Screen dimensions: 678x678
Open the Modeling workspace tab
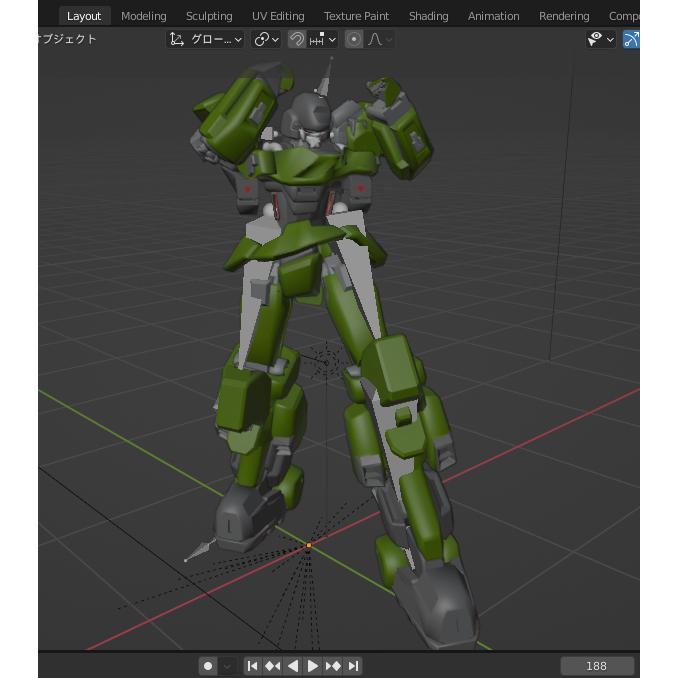pos(144,16)
